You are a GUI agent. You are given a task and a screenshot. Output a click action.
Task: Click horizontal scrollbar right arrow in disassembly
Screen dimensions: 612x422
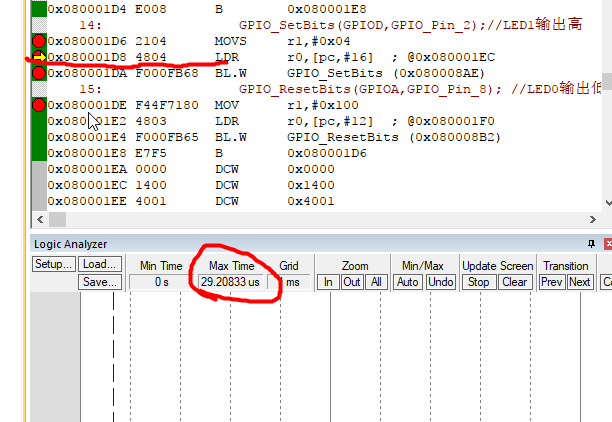click(x=593, y=219)
